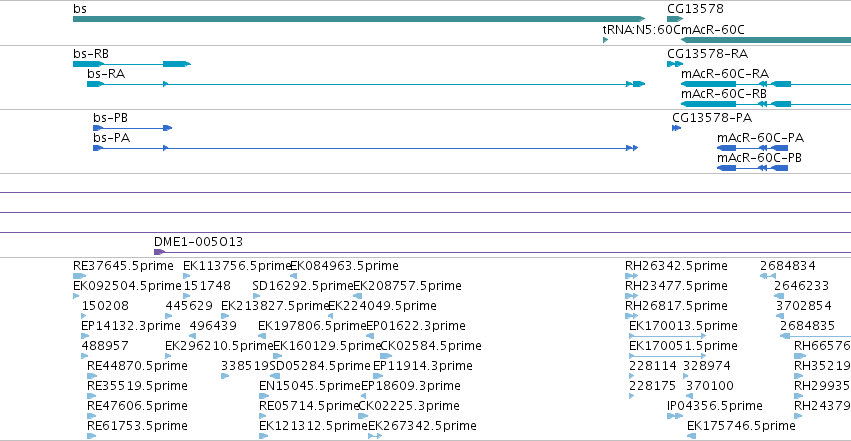Click the bs-PA protein label
This screenshot has width=851, height=441.
(111, 138)
